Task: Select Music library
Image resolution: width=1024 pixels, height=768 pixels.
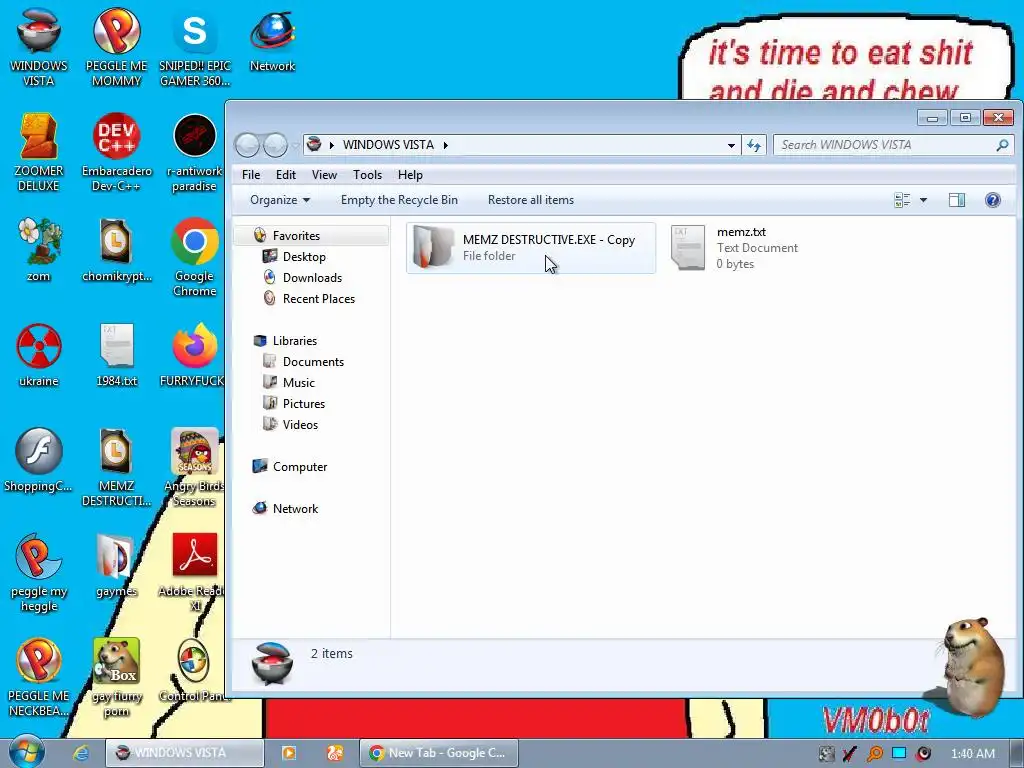Action: click(298, 383)
